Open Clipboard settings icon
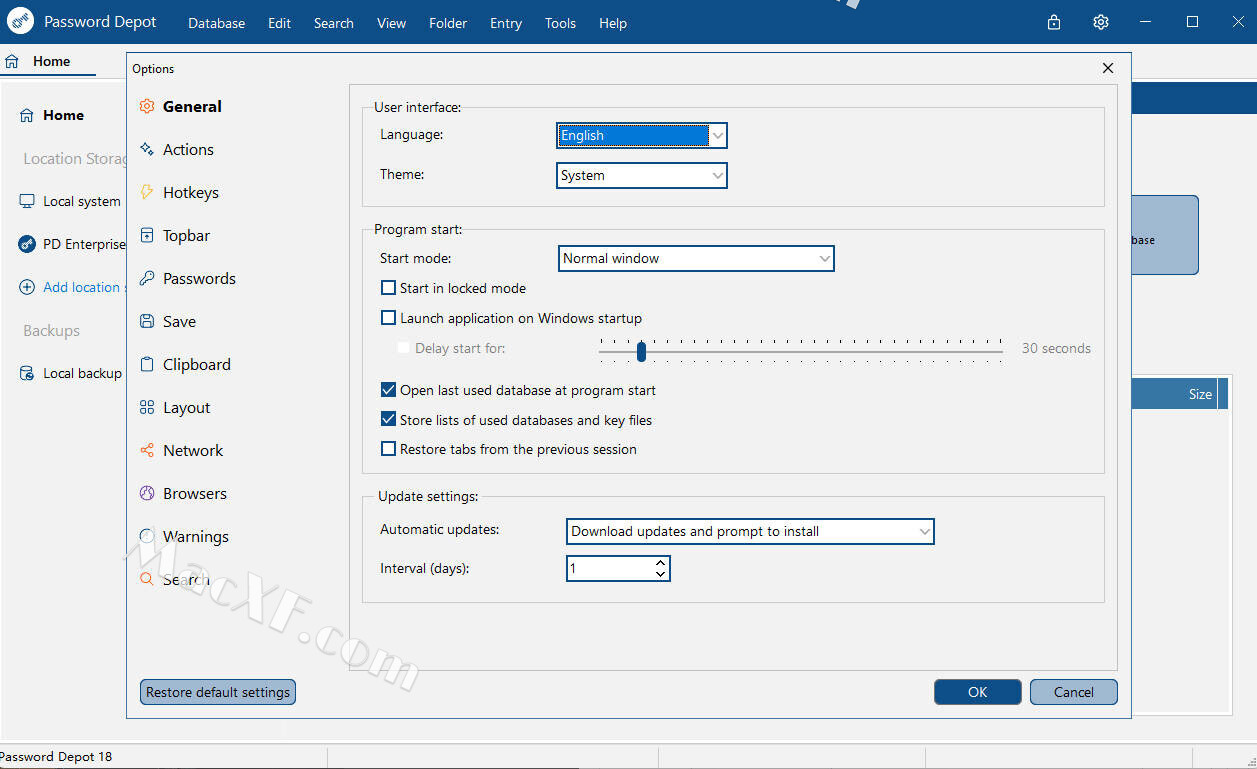This screenshot has width=1257, height=769. click(x=147, y=364)
